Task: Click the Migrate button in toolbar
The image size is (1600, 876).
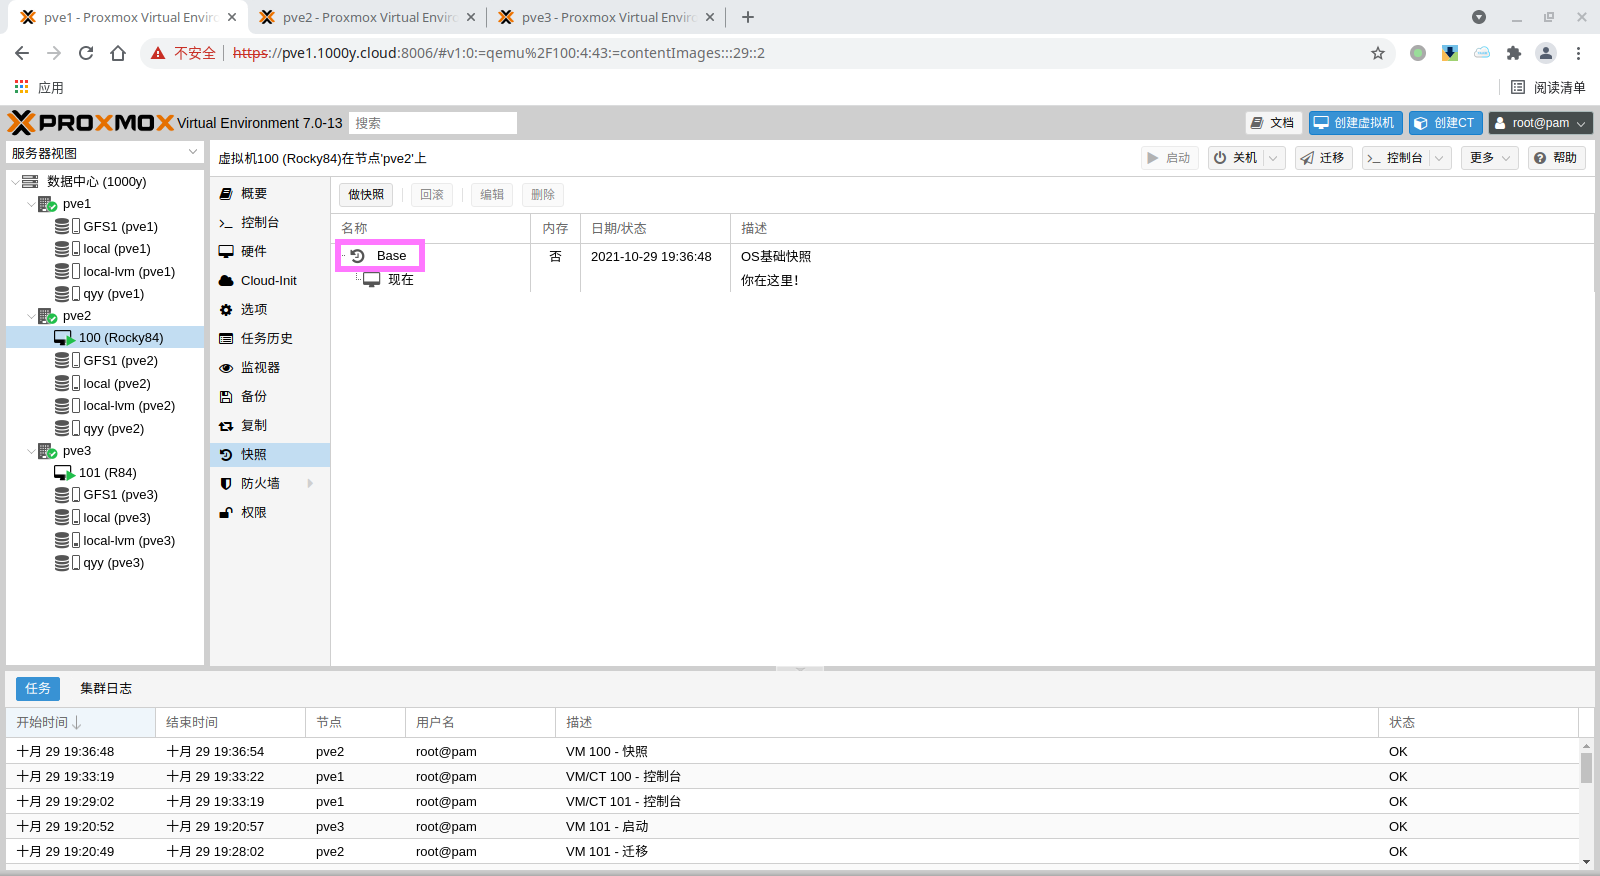Action: [1323, 158]
